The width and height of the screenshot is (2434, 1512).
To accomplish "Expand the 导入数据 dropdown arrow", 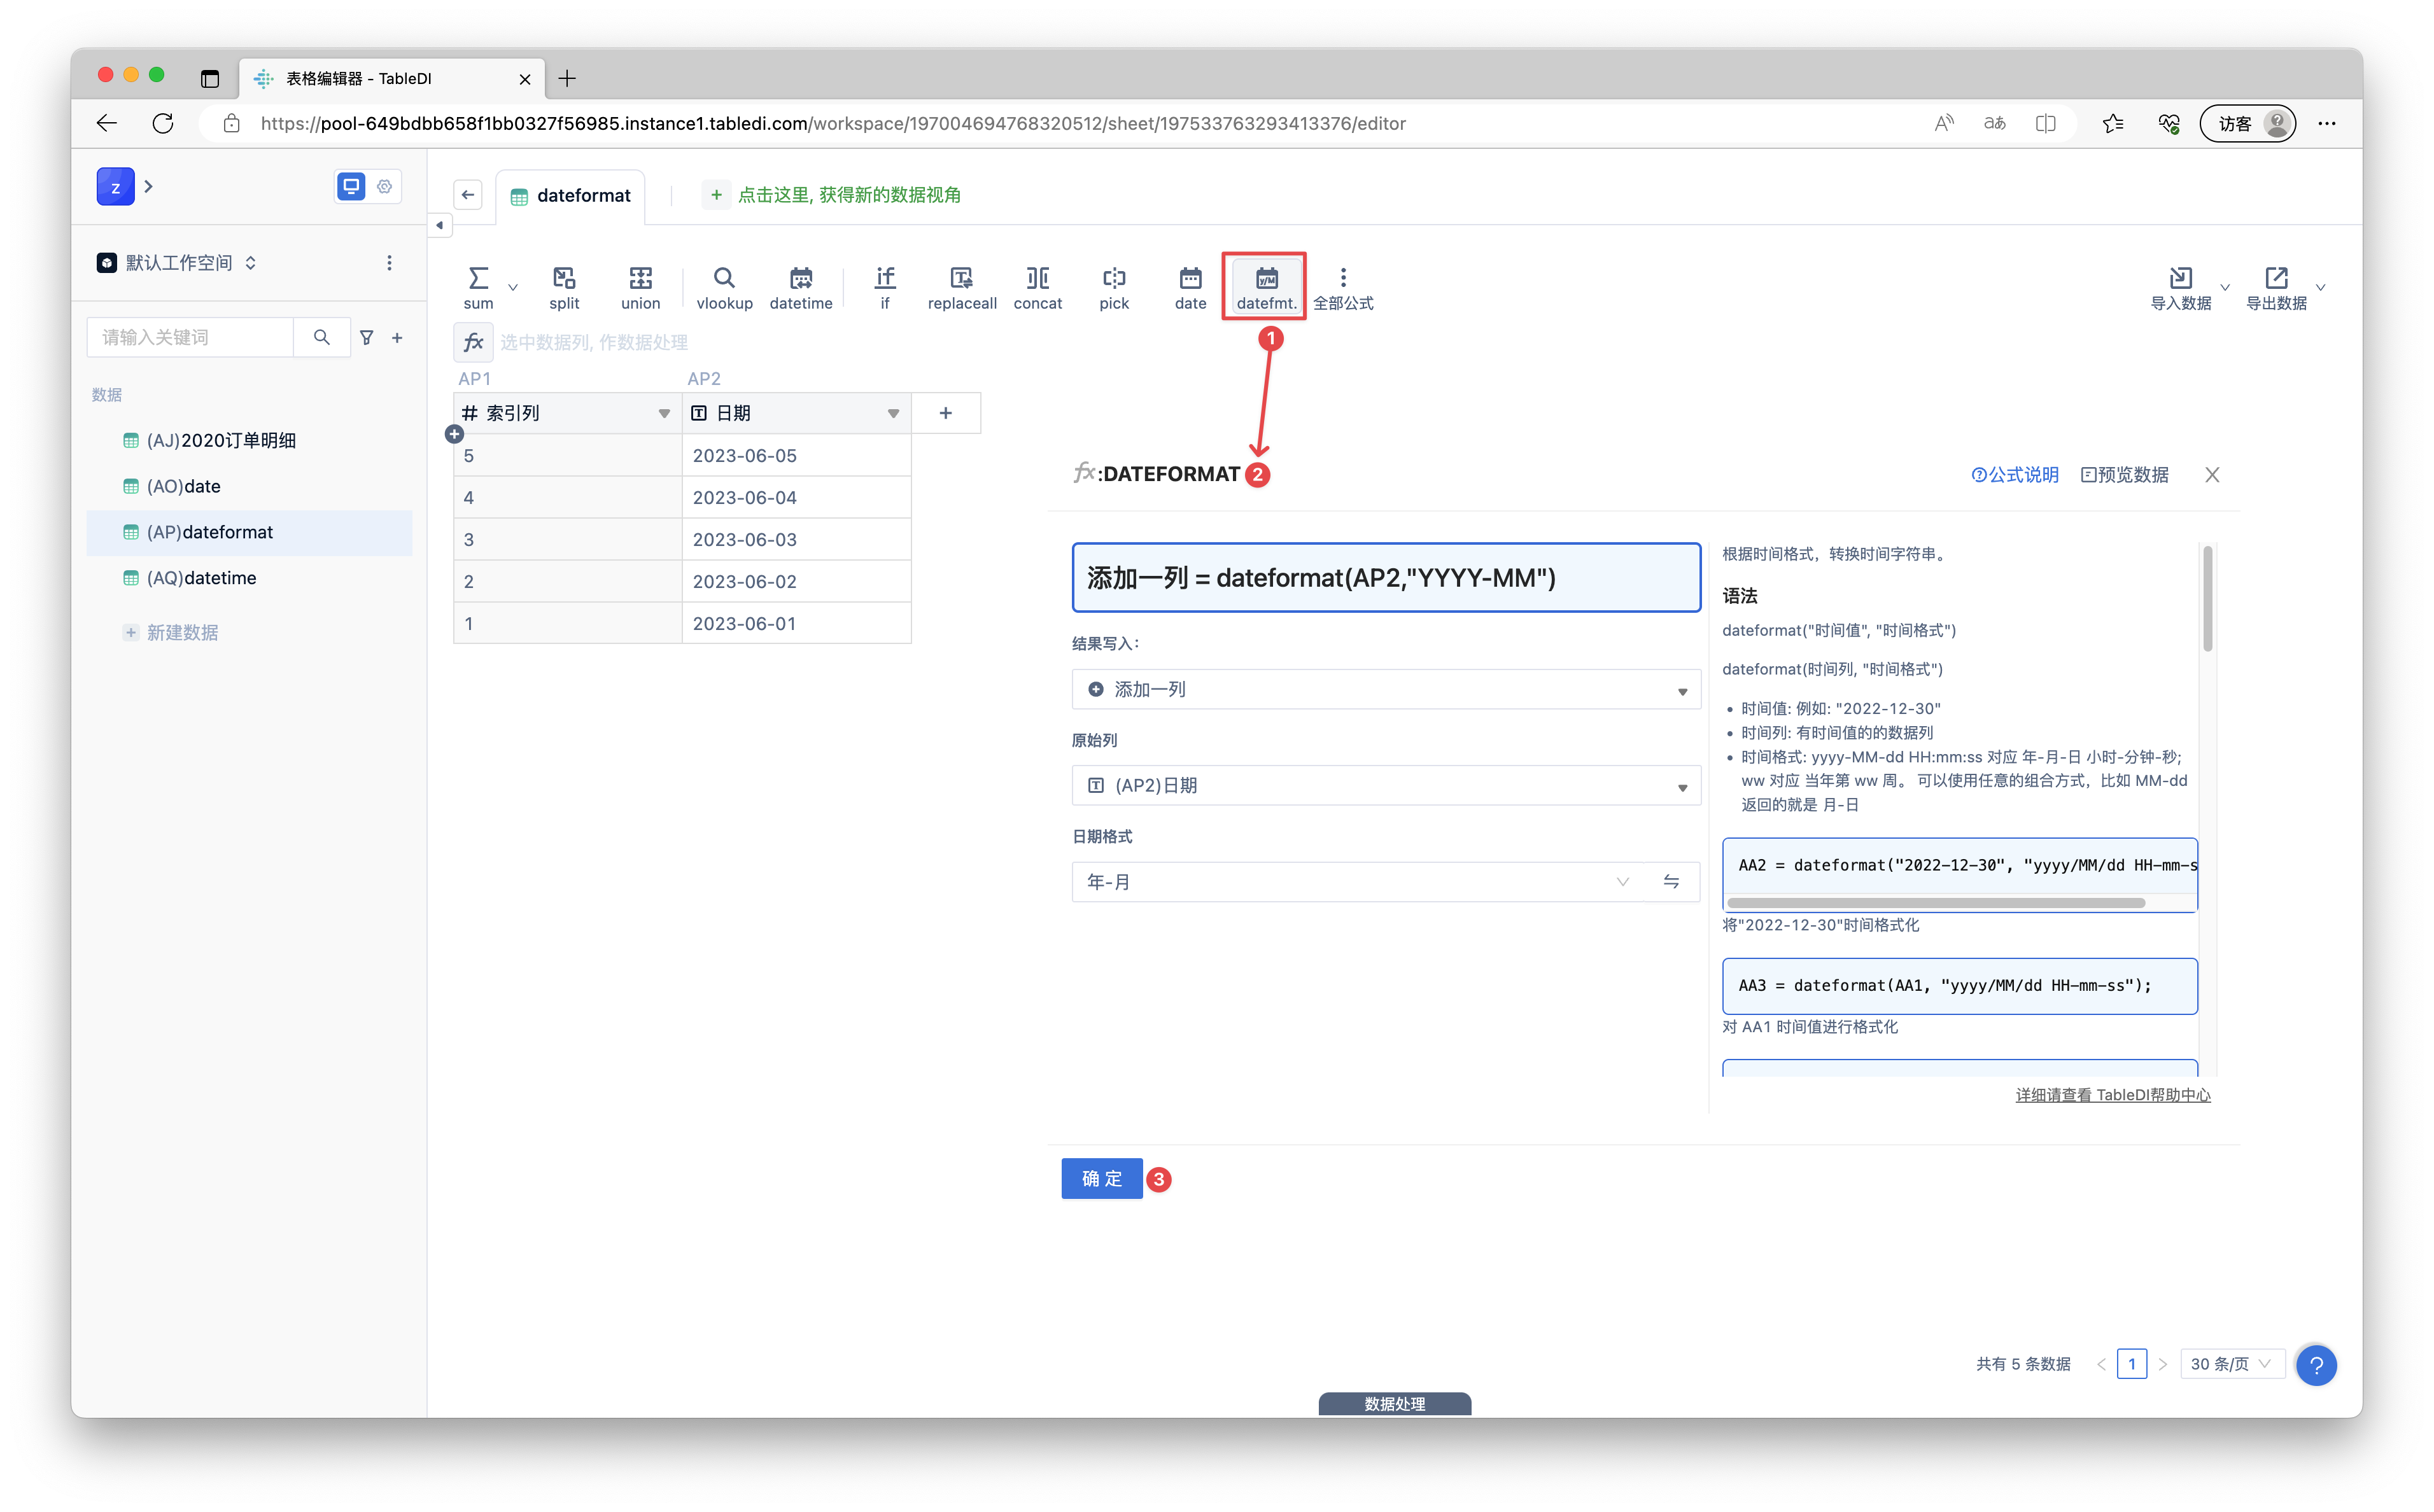I will (x=2225, y=287).
